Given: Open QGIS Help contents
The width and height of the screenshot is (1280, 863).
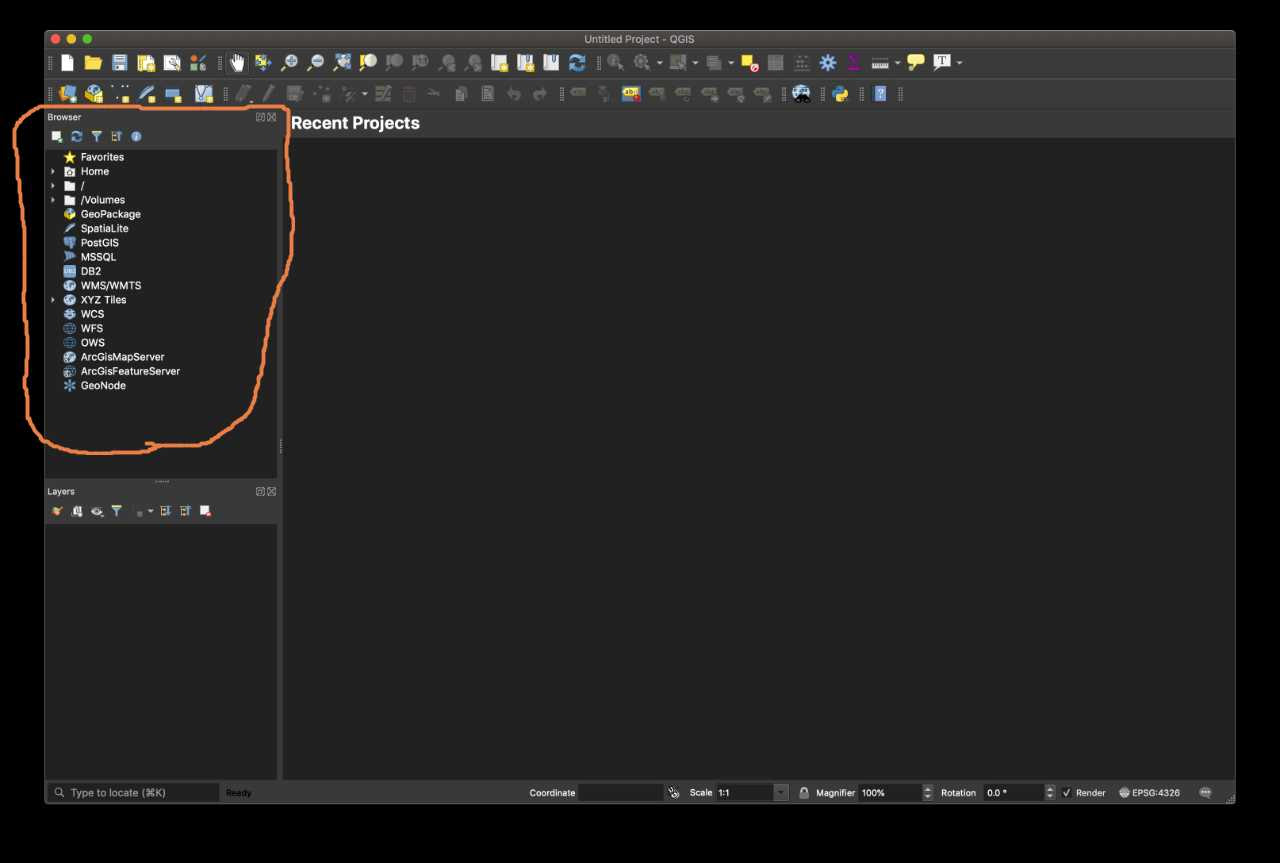Looking at the screenshot, I should click(x=879, y=93).
